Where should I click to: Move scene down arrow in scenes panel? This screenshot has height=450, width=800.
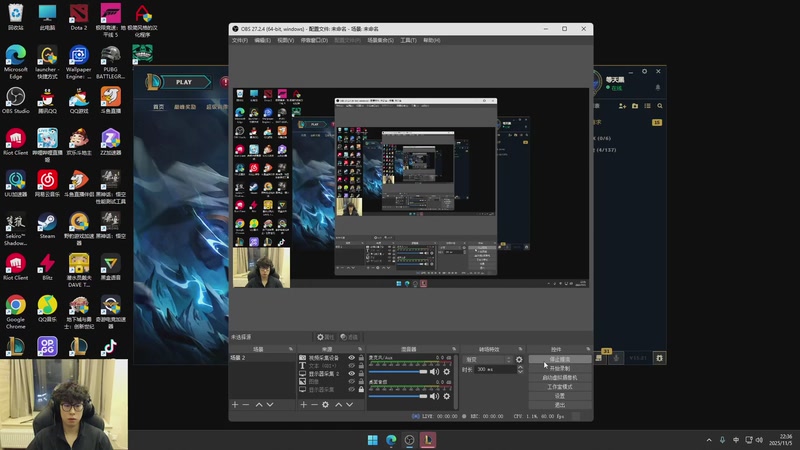(270, 405)
